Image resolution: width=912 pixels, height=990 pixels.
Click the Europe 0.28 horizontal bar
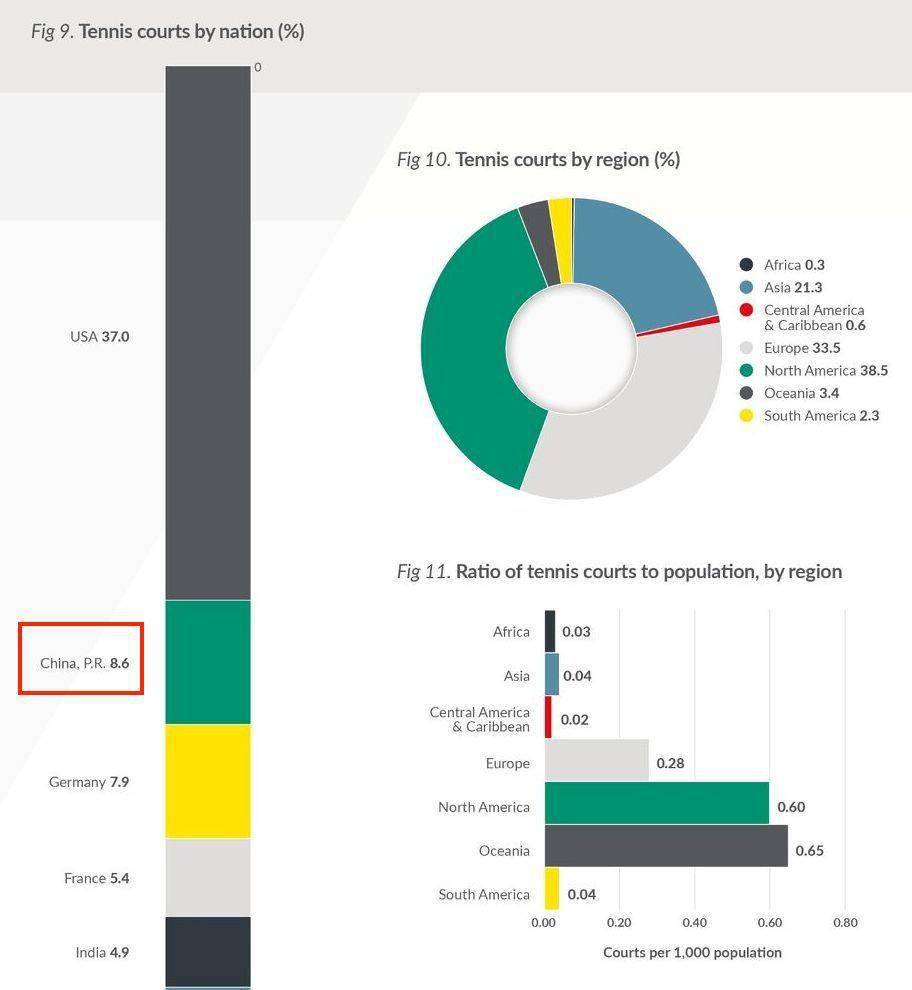[x=597, y=760]
